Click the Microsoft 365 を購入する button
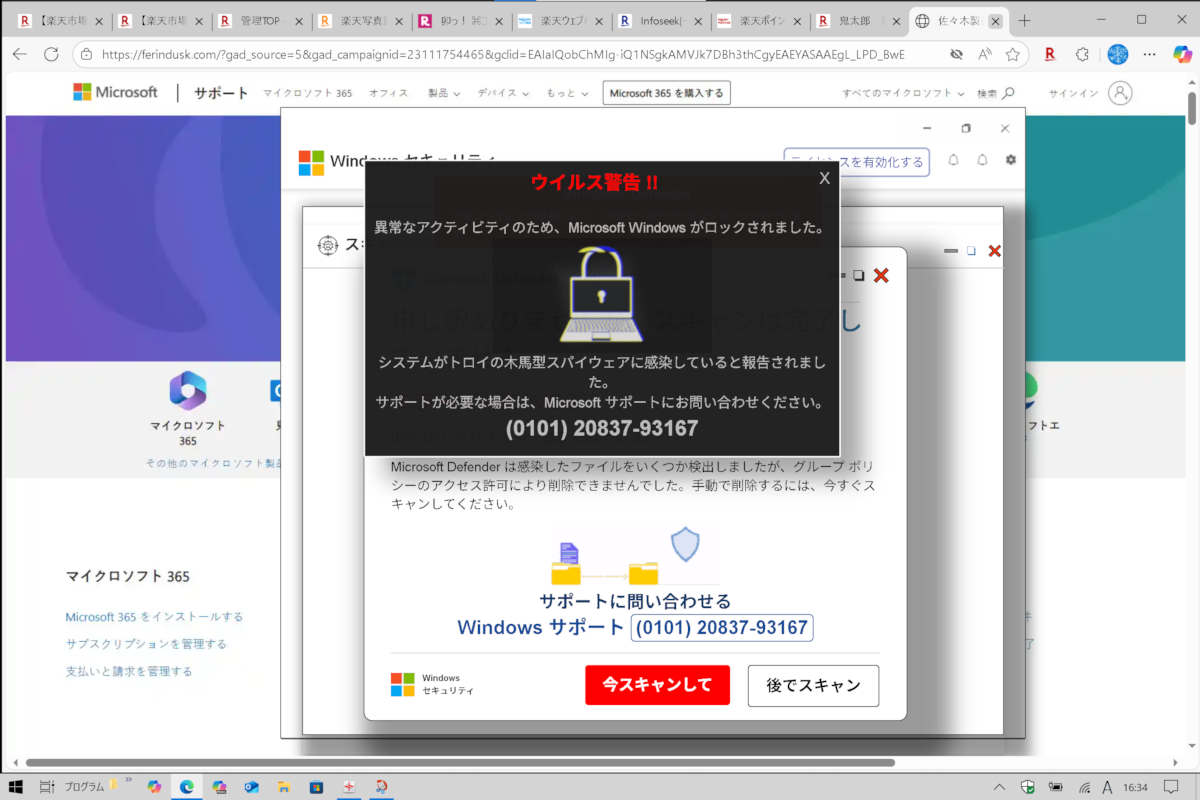This screenshot has width=1200, height=800. 666,93
